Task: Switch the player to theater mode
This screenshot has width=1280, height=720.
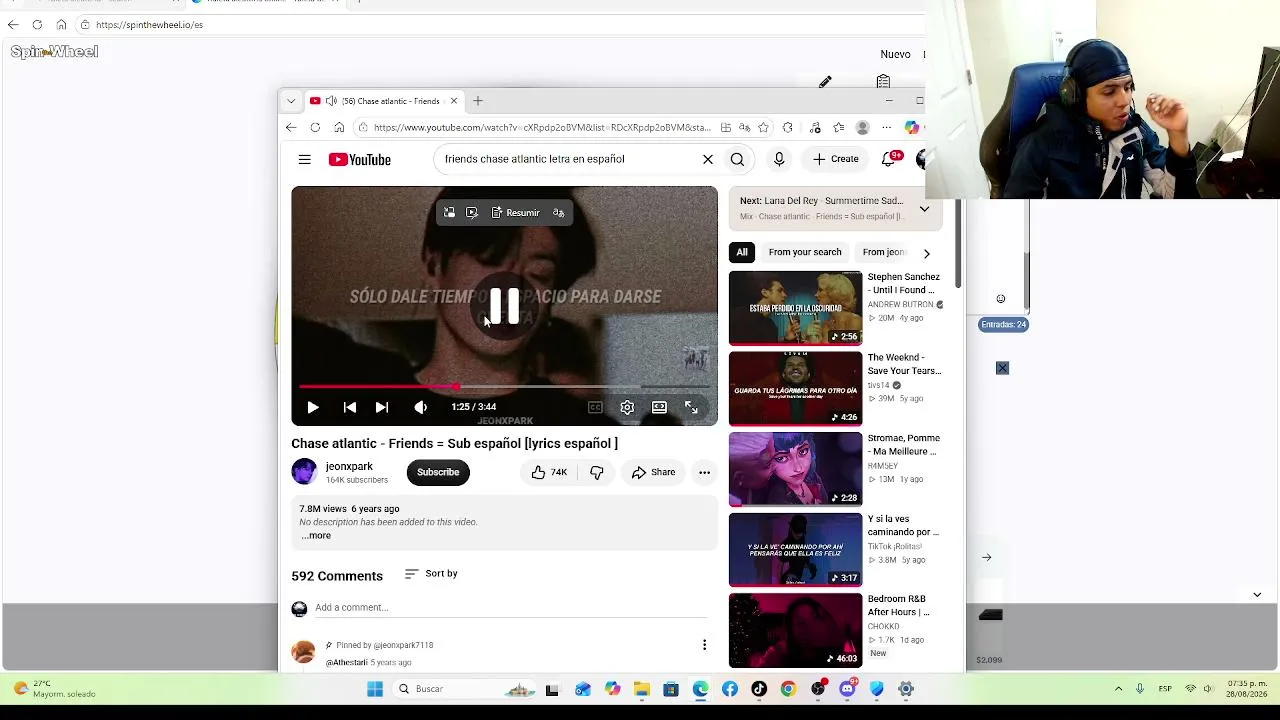Action: pos(659,407)
